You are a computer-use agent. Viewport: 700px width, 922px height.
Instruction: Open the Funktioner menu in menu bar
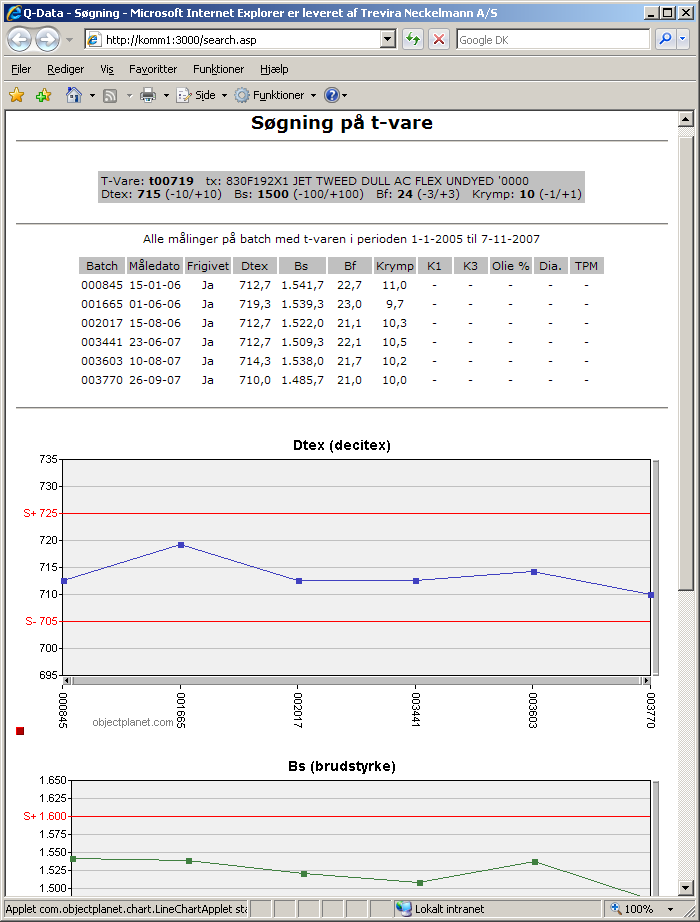tap(218, 69)
